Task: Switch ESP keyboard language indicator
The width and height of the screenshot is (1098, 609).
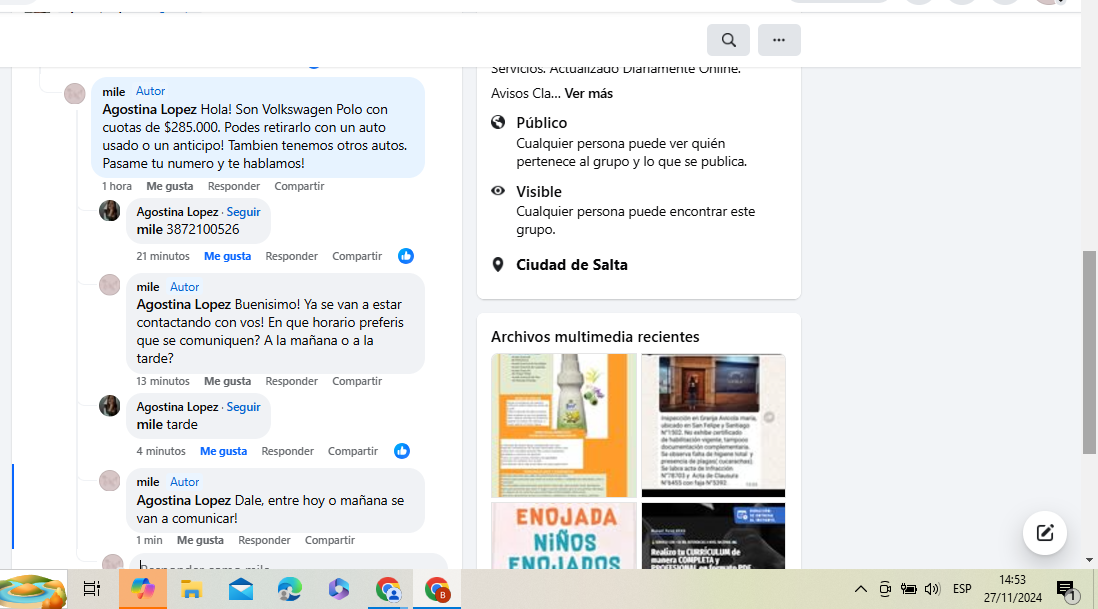Action: 962,589
